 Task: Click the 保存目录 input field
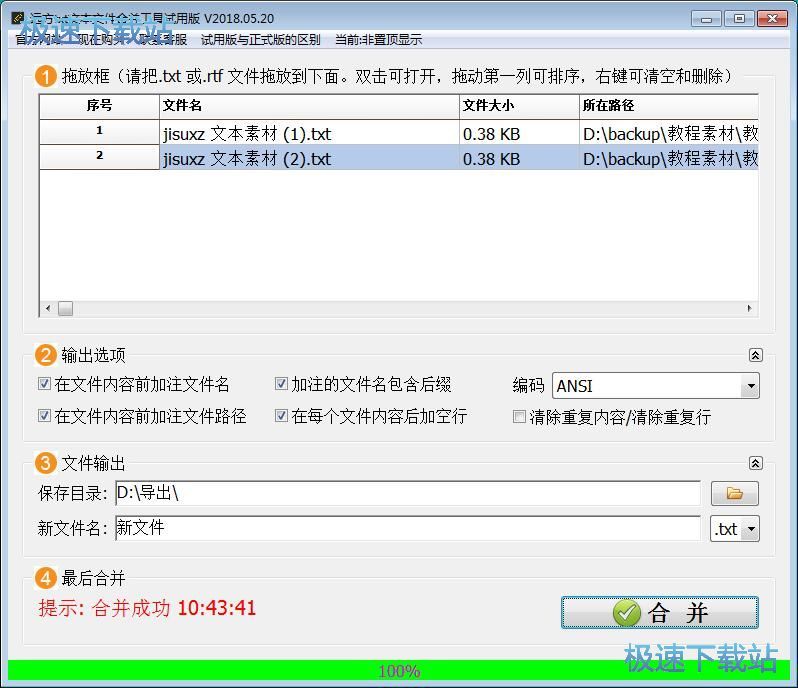pos(408,493)
